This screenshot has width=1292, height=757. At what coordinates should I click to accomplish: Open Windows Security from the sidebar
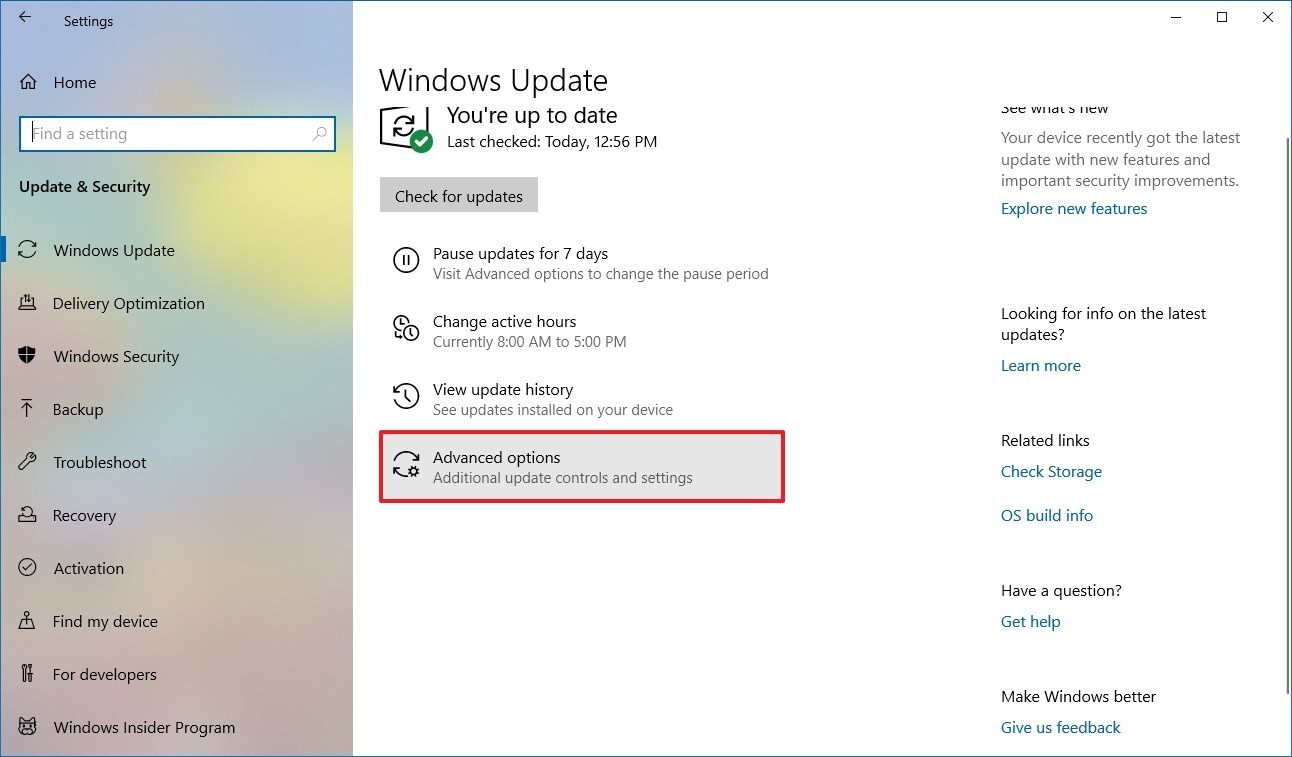(114, 356)
